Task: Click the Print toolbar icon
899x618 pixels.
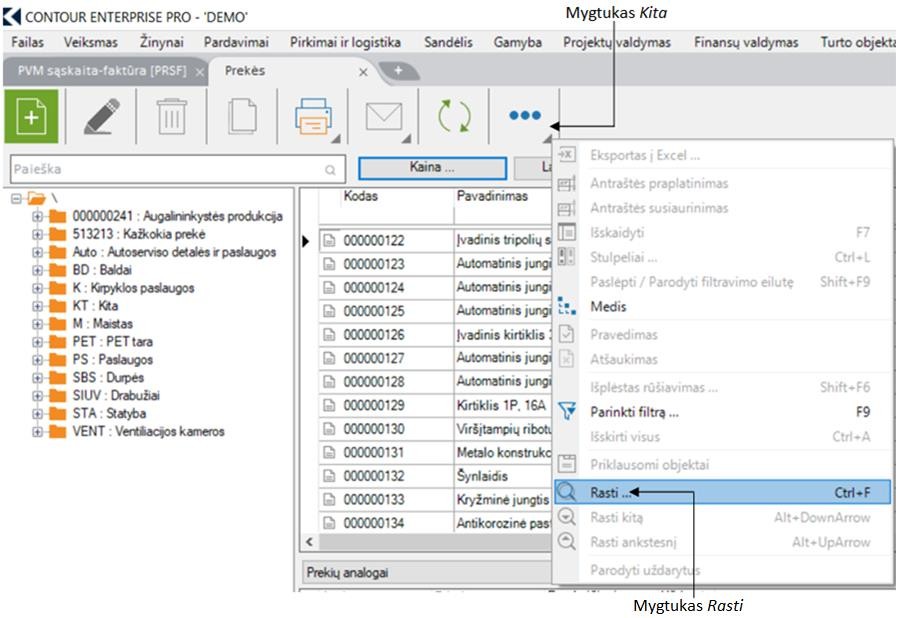Action: 313,116
